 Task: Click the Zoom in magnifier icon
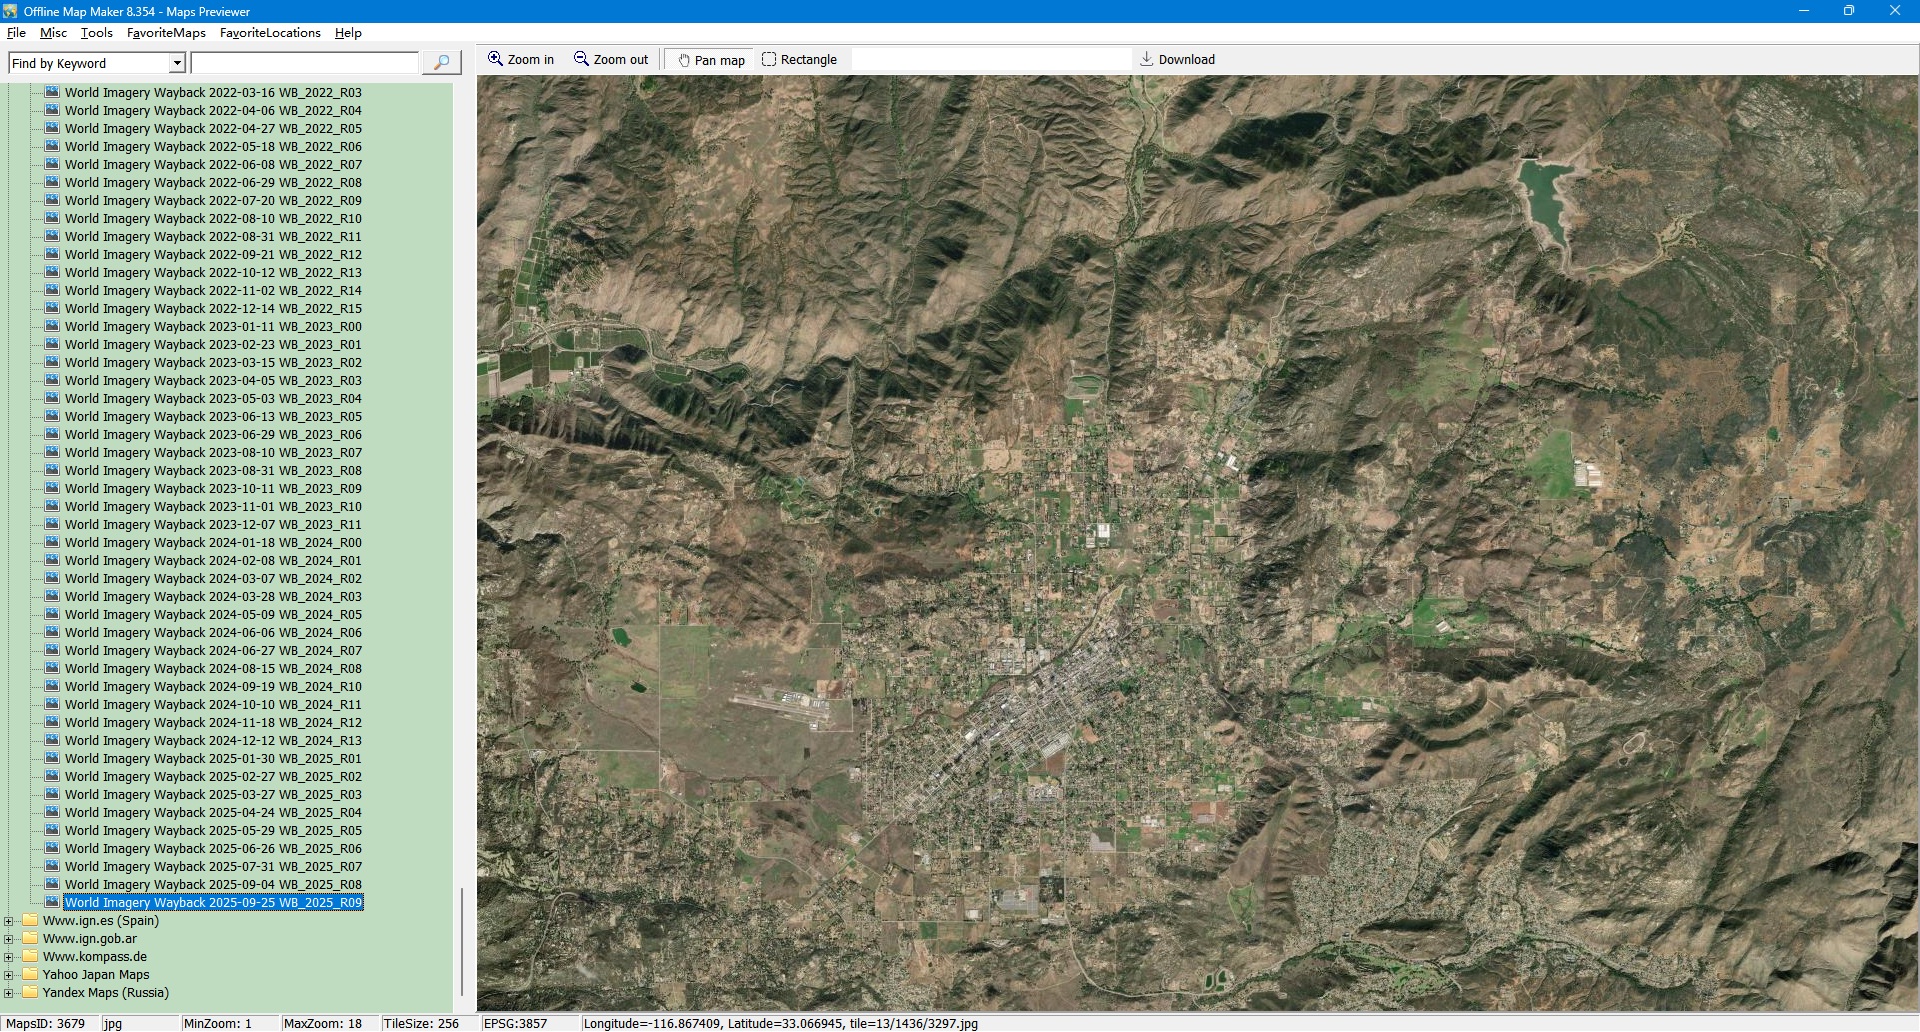click(495, 59)
